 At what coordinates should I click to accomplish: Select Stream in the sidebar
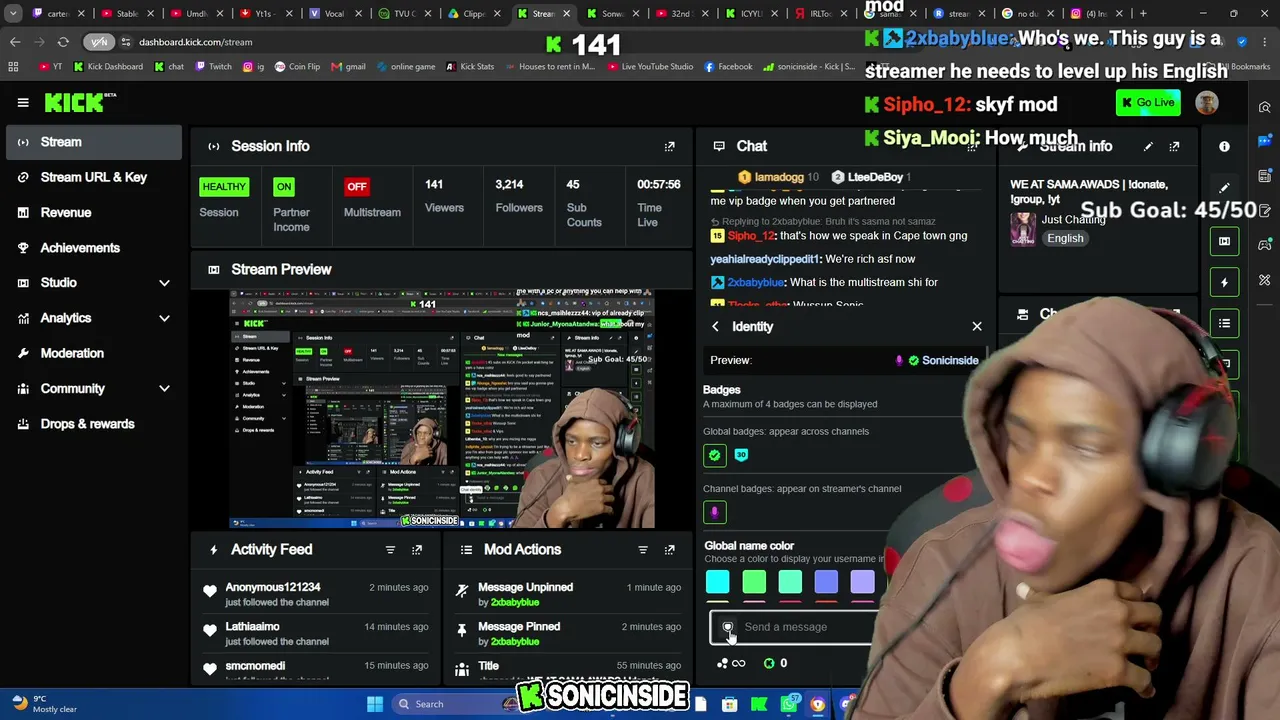93,142
